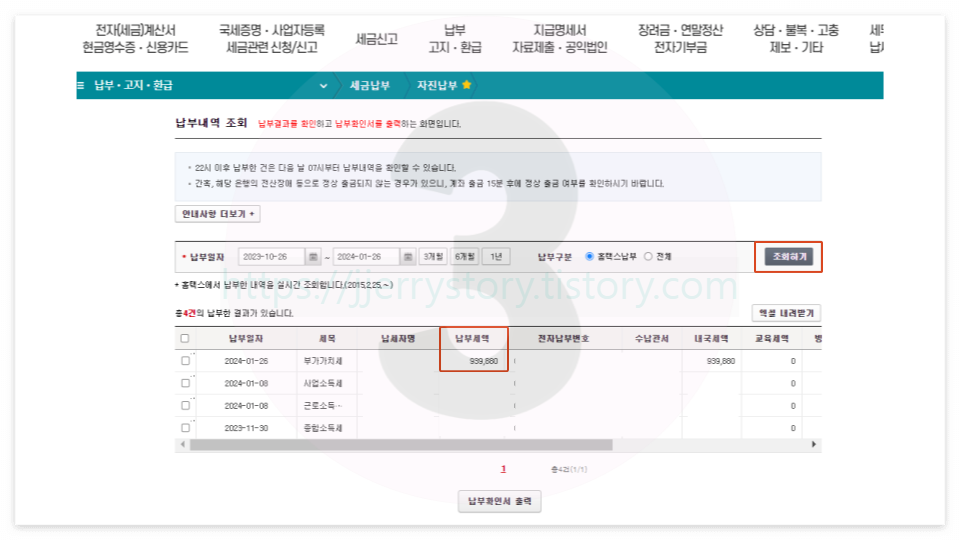Select the 전체 radio button
Image resolution: width=960 pixels, height=540 pixels.
[x=648, y=257]
